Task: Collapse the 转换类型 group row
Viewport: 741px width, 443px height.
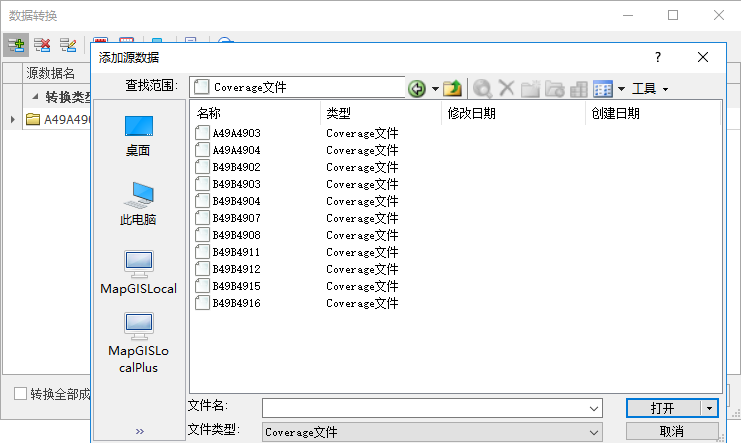Action: point(36,97)
